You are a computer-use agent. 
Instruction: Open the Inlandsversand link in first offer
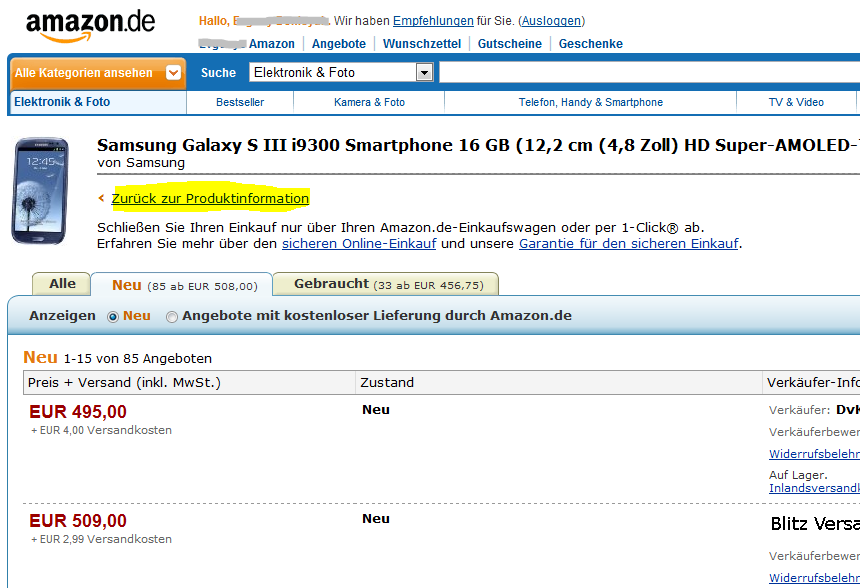pyautogui.click(x=814, y=488)
